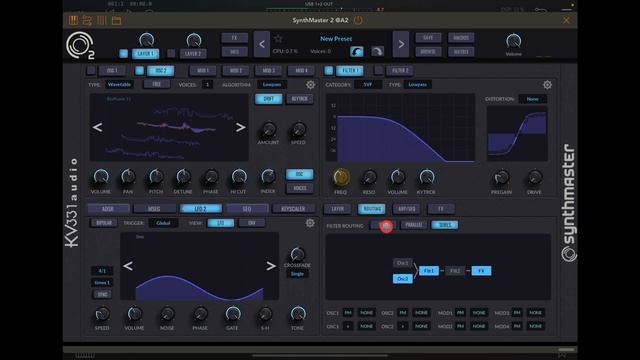Switch to OSC 1 tab

click(x=112, y=70)
